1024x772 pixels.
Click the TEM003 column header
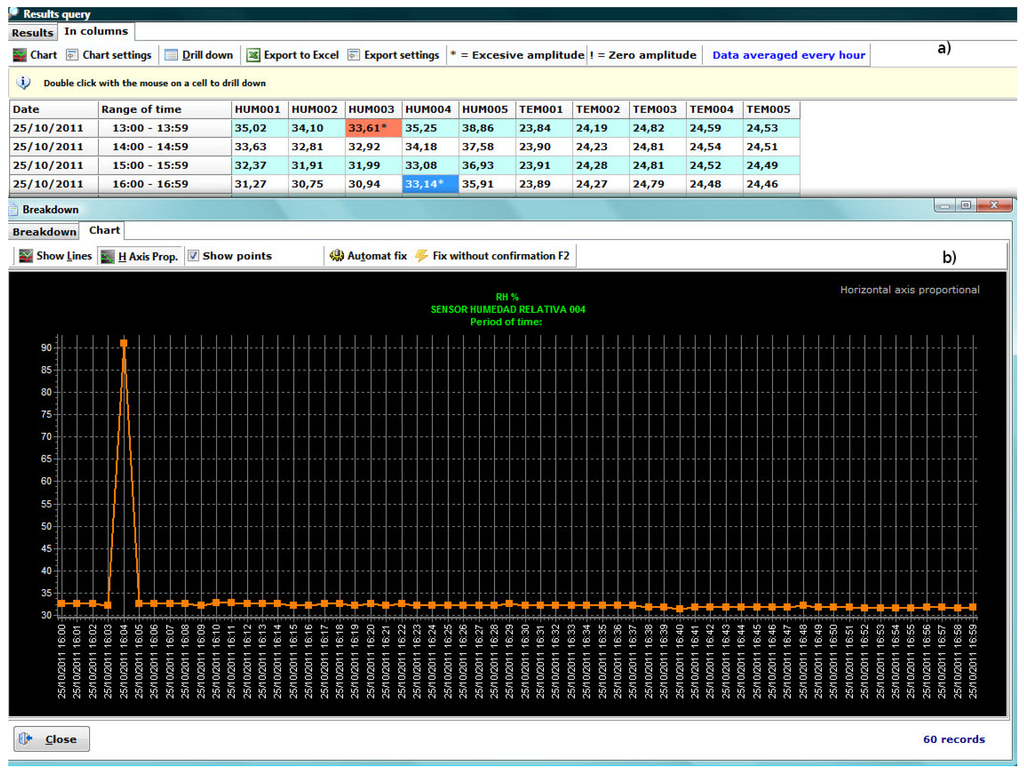(x=658, y=110)
